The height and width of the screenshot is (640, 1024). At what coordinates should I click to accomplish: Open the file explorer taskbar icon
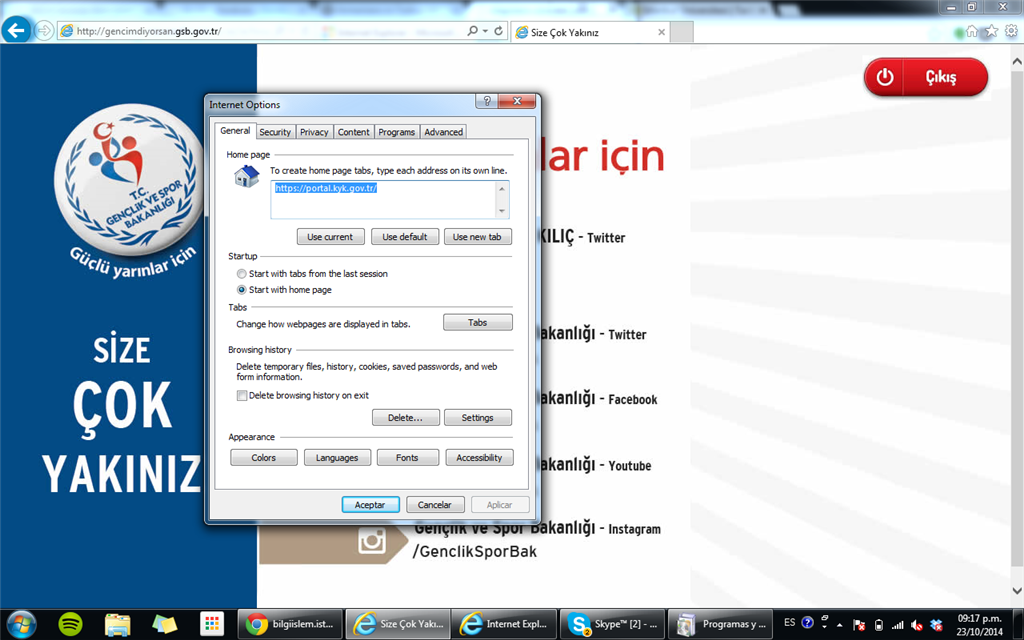118,625
